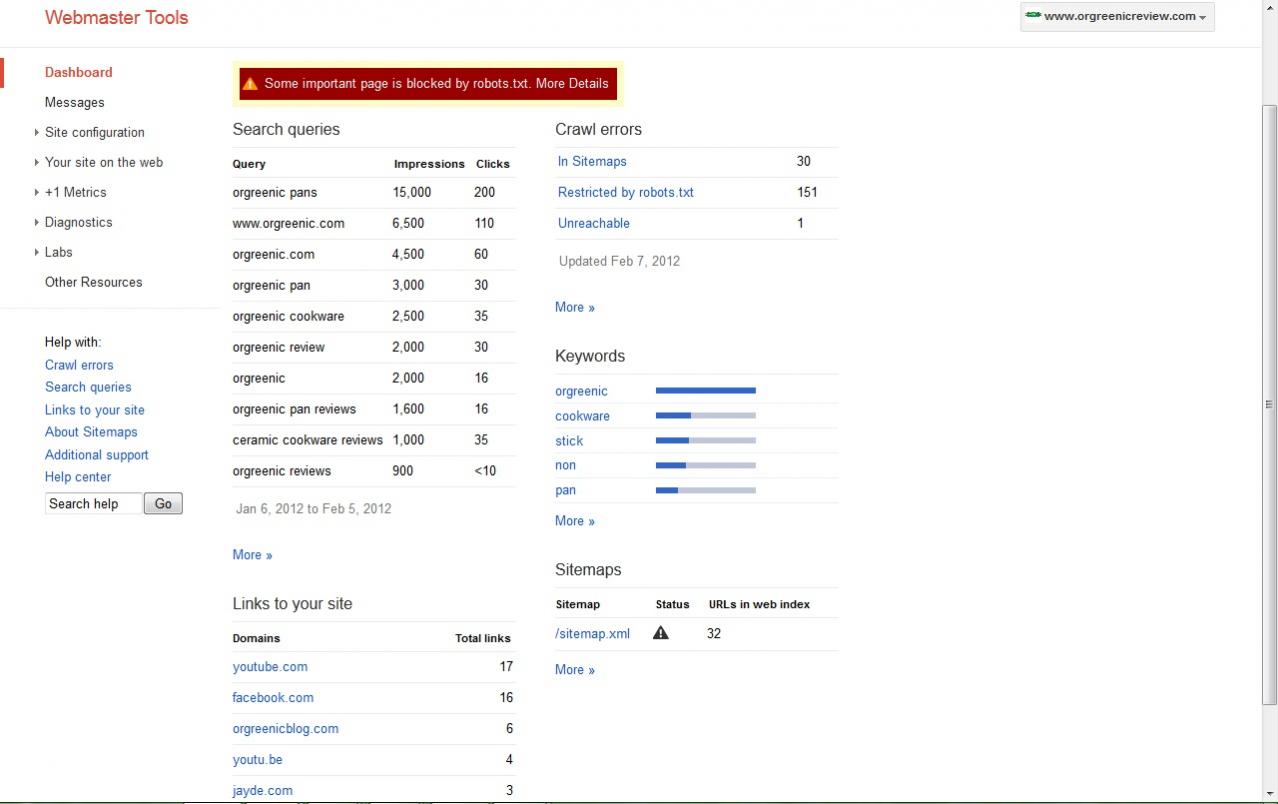
Task: Click the vertical page scrollbar
Action: [1269, 404]
